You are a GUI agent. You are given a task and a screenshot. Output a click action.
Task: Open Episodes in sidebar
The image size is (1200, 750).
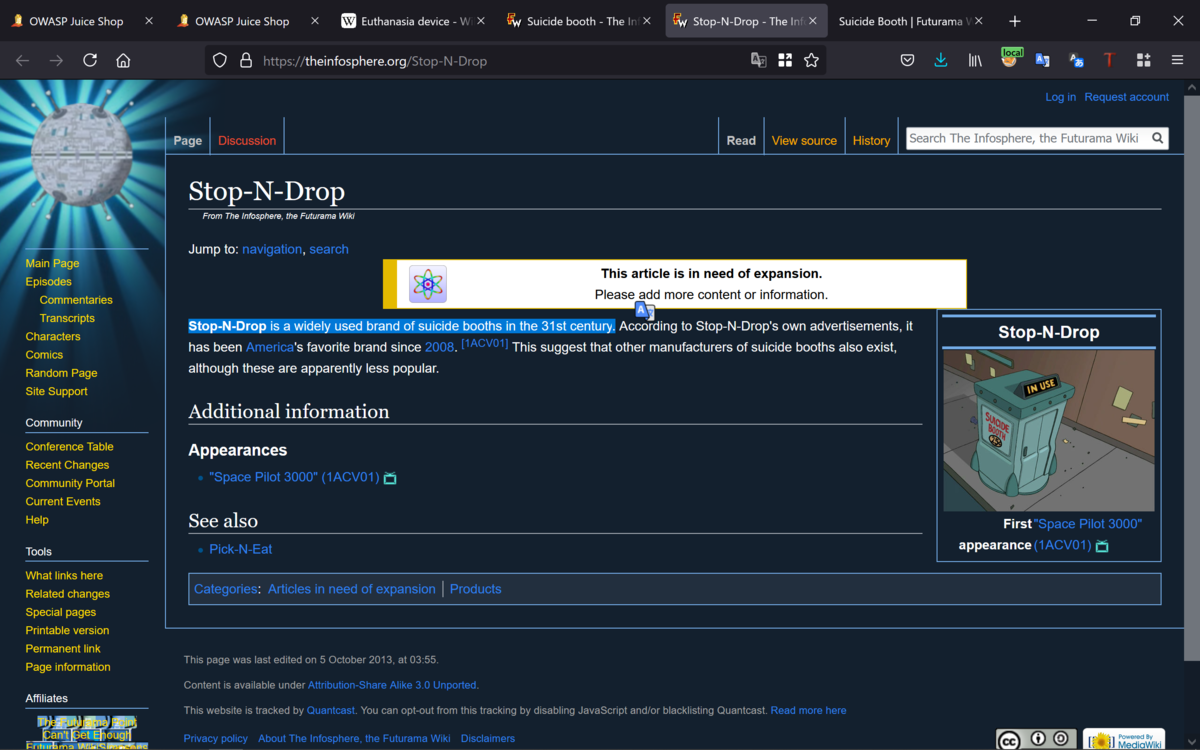(48, 282)
